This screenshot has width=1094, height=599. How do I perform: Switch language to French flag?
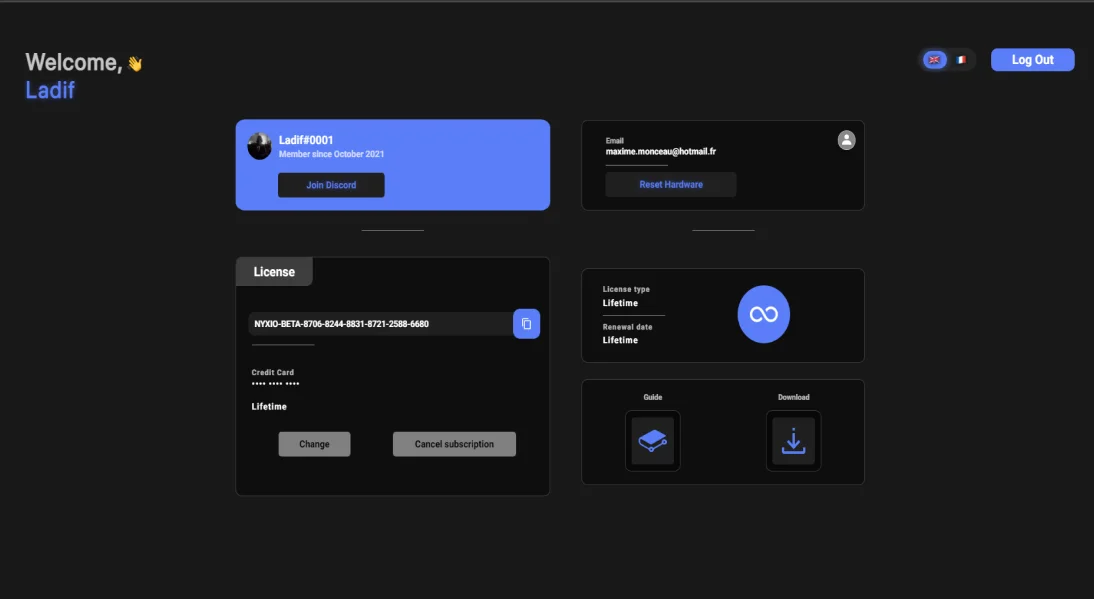pyautogui.click(x=961, y=60)
